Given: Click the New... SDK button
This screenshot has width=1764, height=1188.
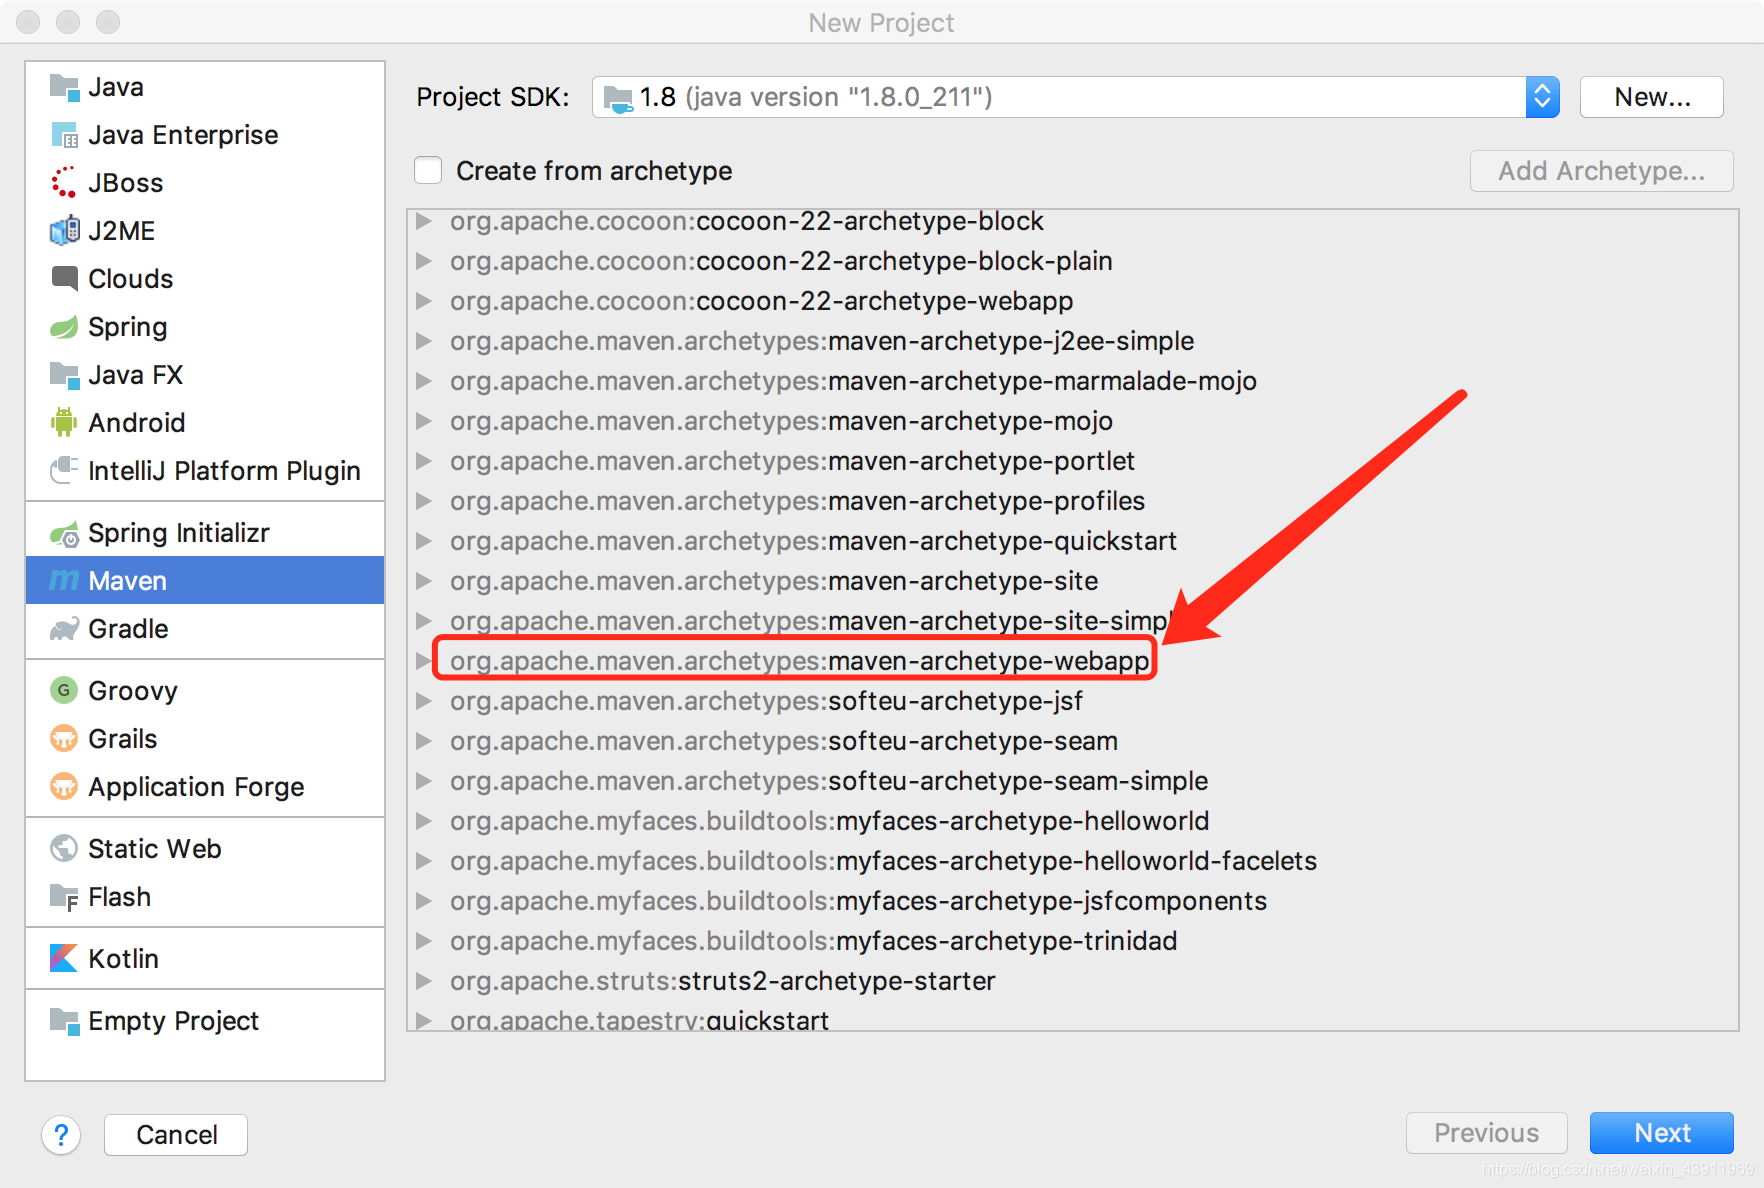Looking at the screenshot, I should pos(1652,97).
